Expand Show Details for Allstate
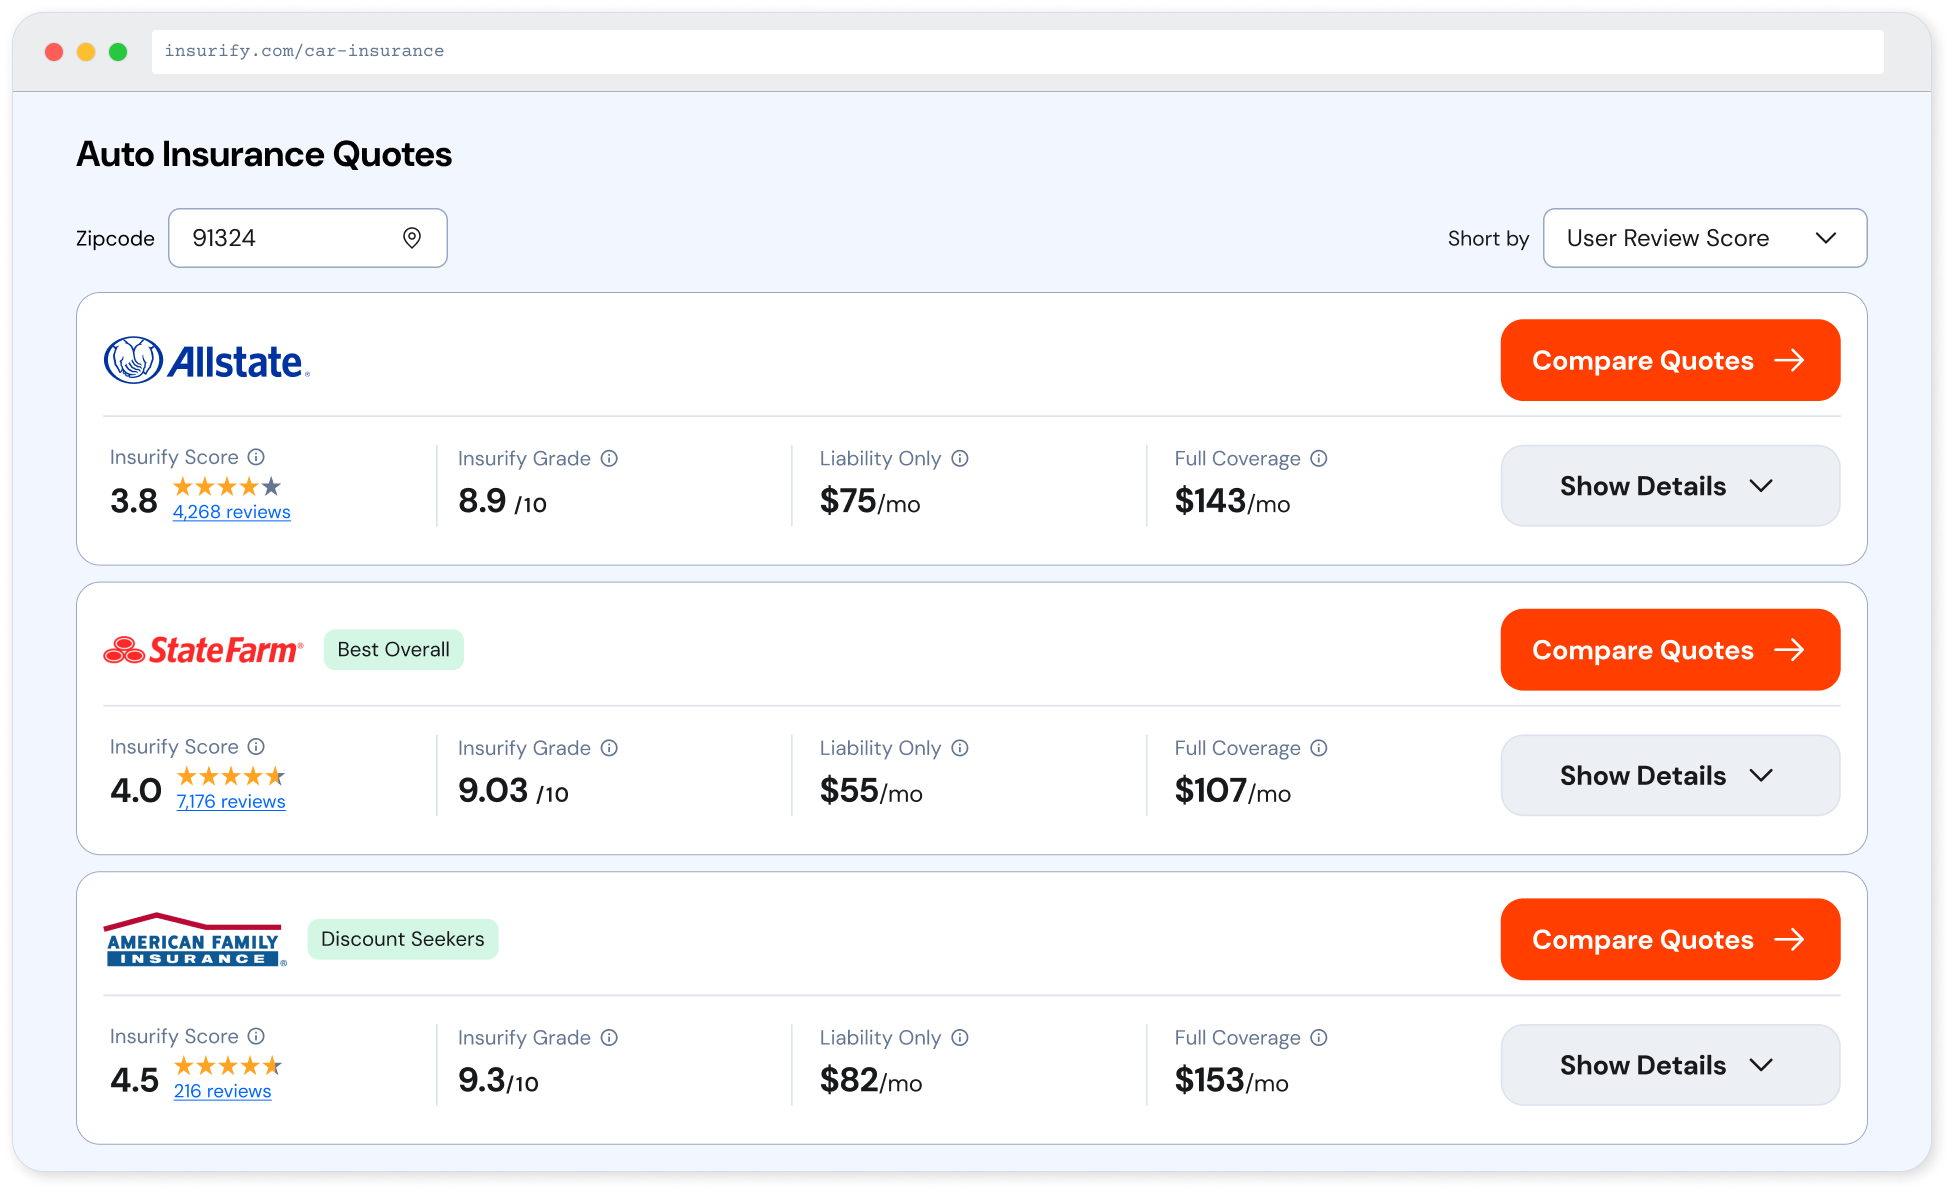The image size is (1952, 1192). click(1669, 486)
